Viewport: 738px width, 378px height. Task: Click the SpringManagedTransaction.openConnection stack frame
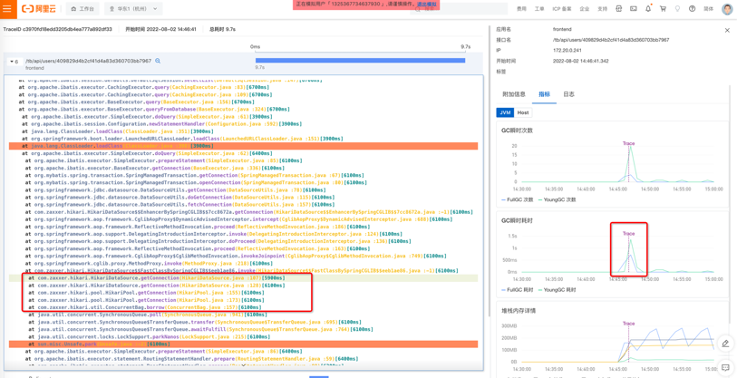tap(196, 183)
